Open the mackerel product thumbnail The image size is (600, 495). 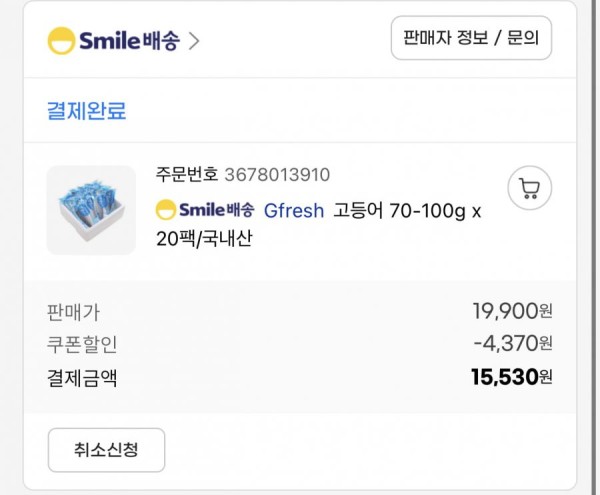tap(91, 210)
